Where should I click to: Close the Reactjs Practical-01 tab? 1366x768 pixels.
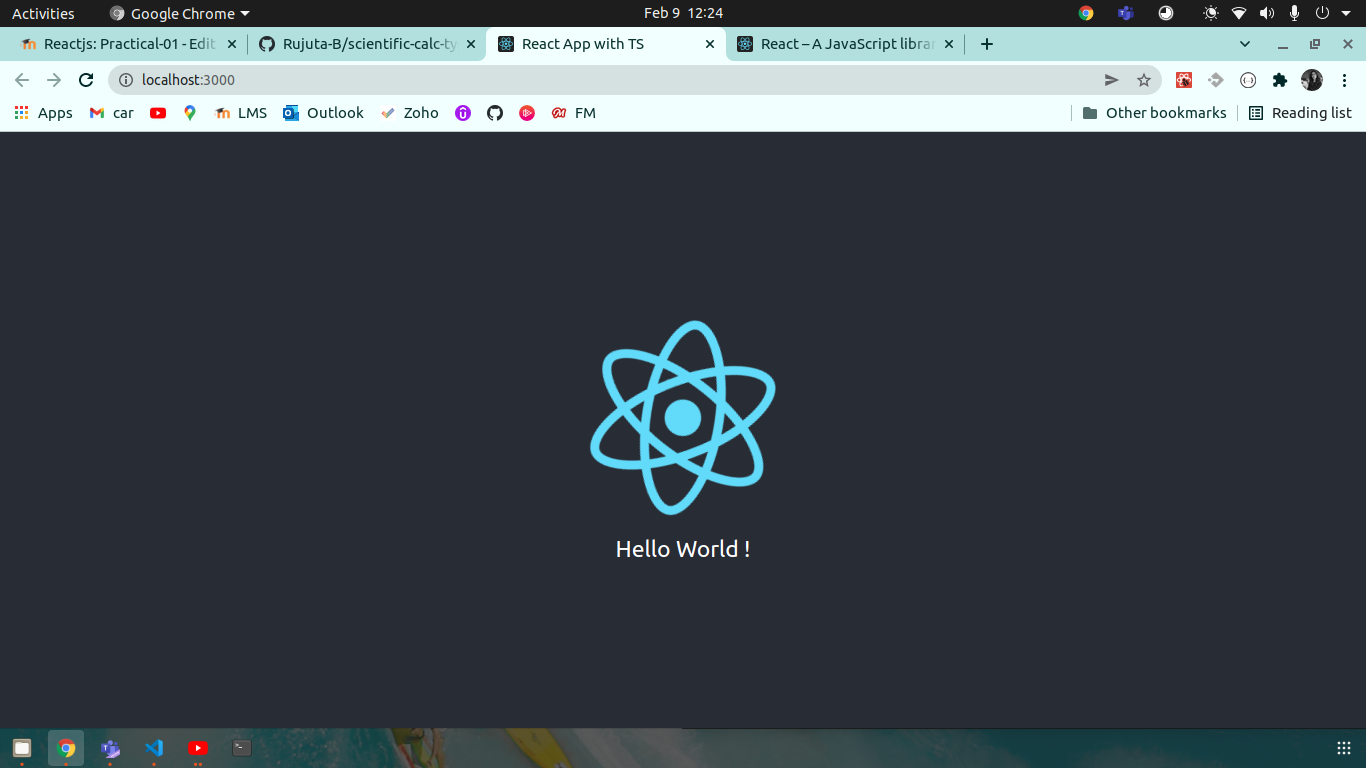pos(233,44)
